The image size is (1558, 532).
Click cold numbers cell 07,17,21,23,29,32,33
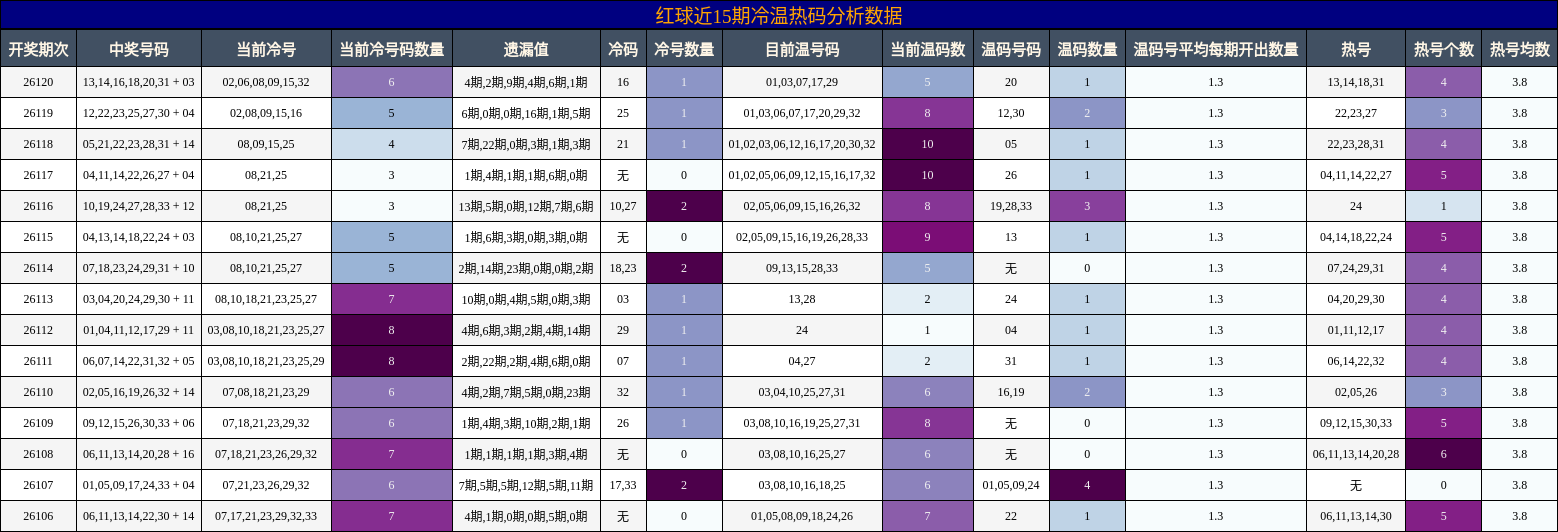(x=266, y=516)
